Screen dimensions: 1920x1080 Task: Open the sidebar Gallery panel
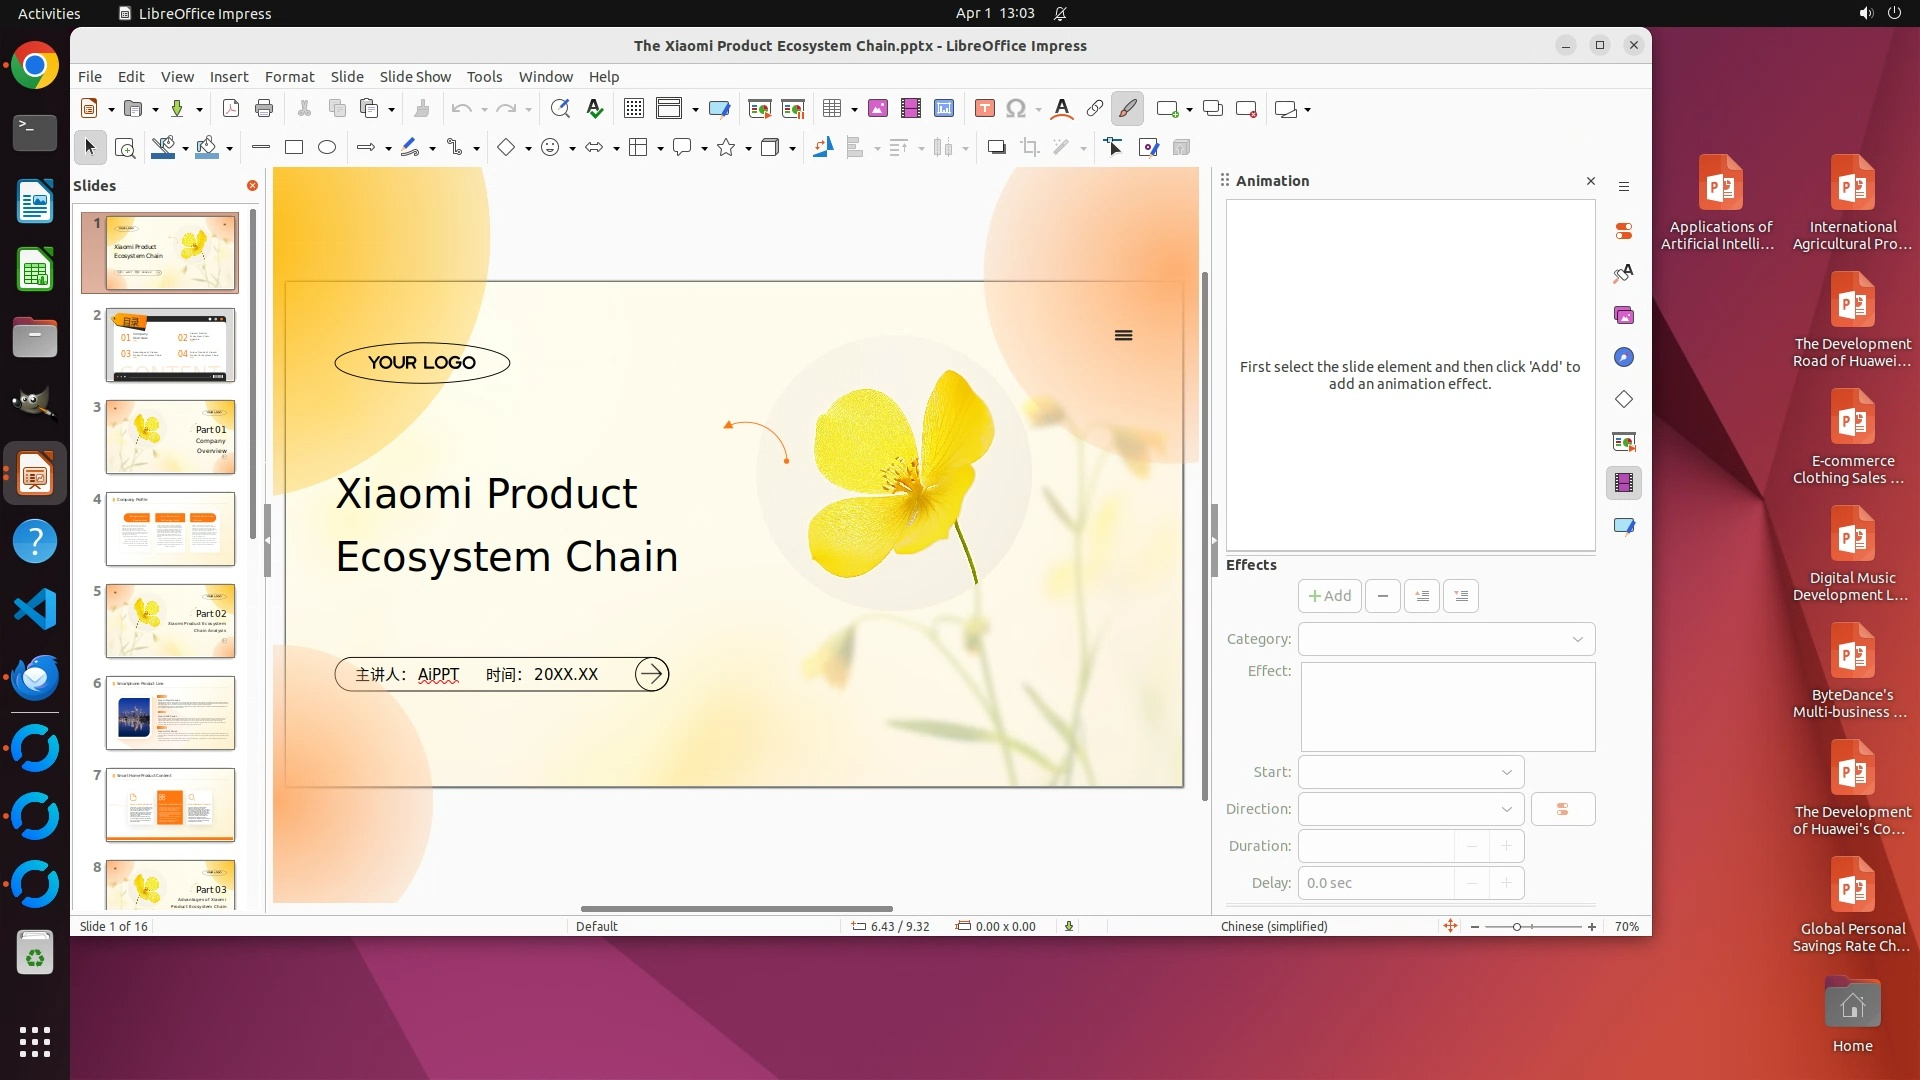1624,316
